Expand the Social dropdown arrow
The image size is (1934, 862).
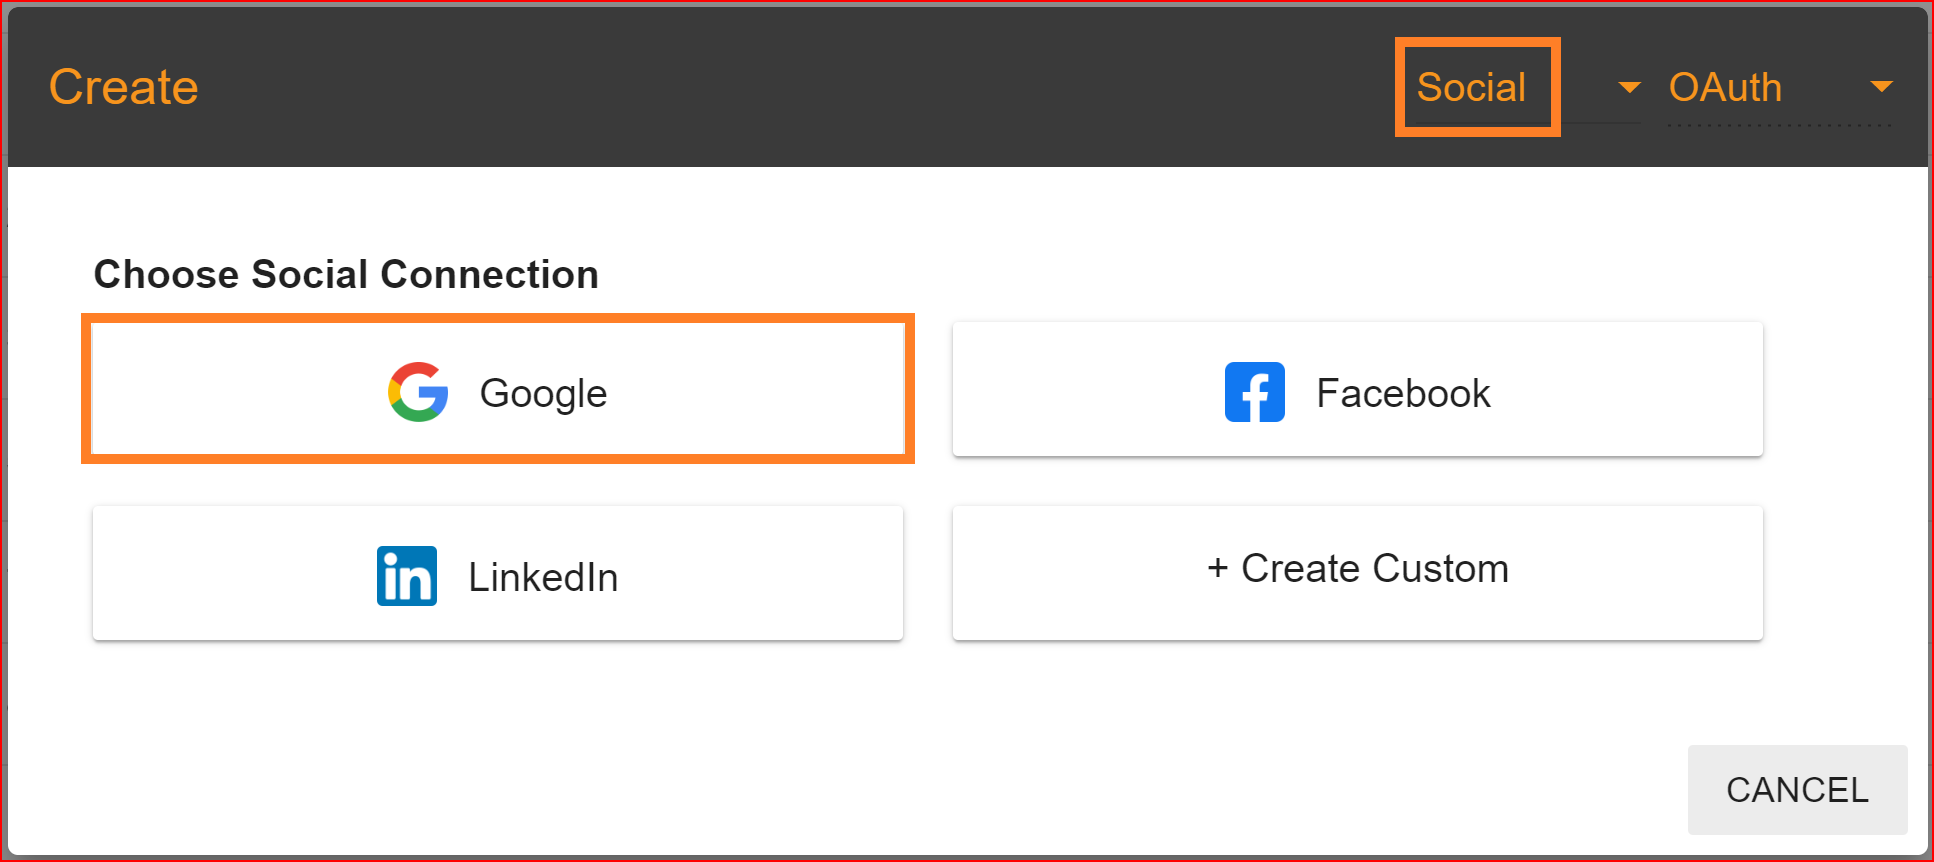point(1629,88)
